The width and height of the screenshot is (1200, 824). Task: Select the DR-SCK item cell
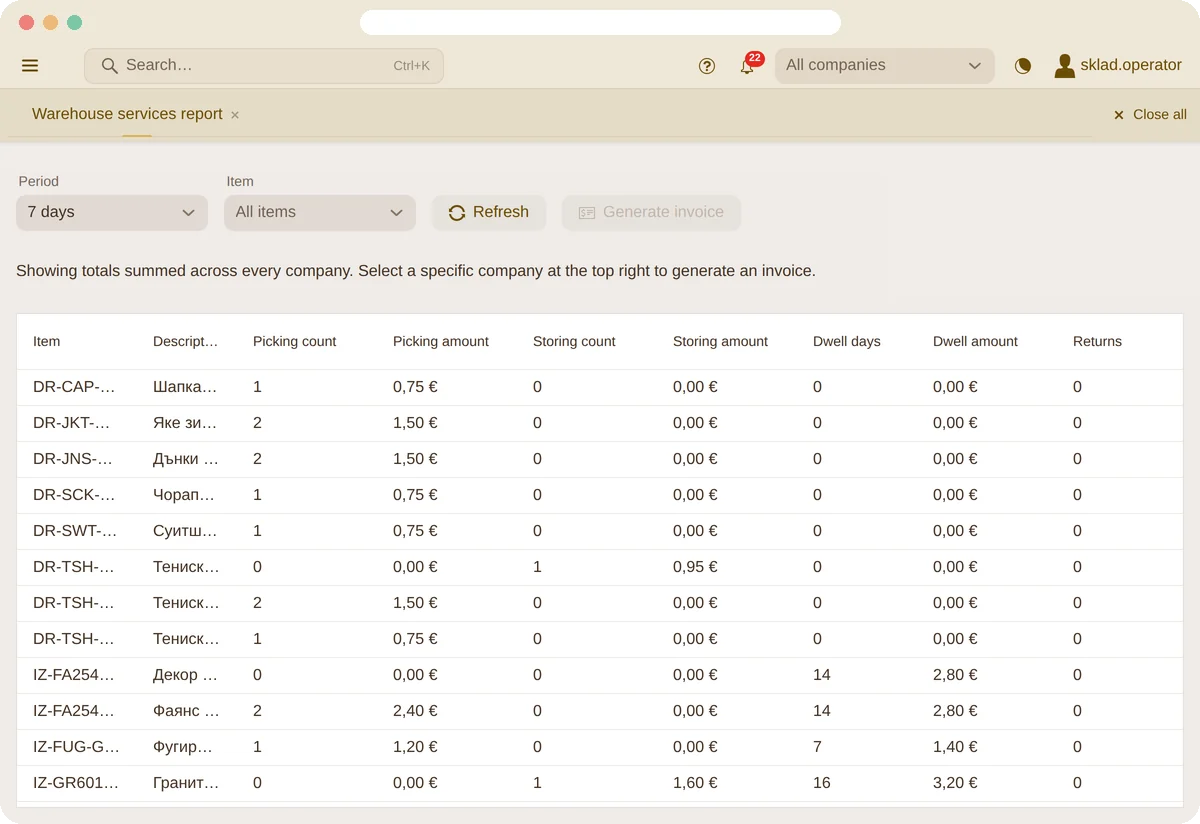click(x=75, y=495)
